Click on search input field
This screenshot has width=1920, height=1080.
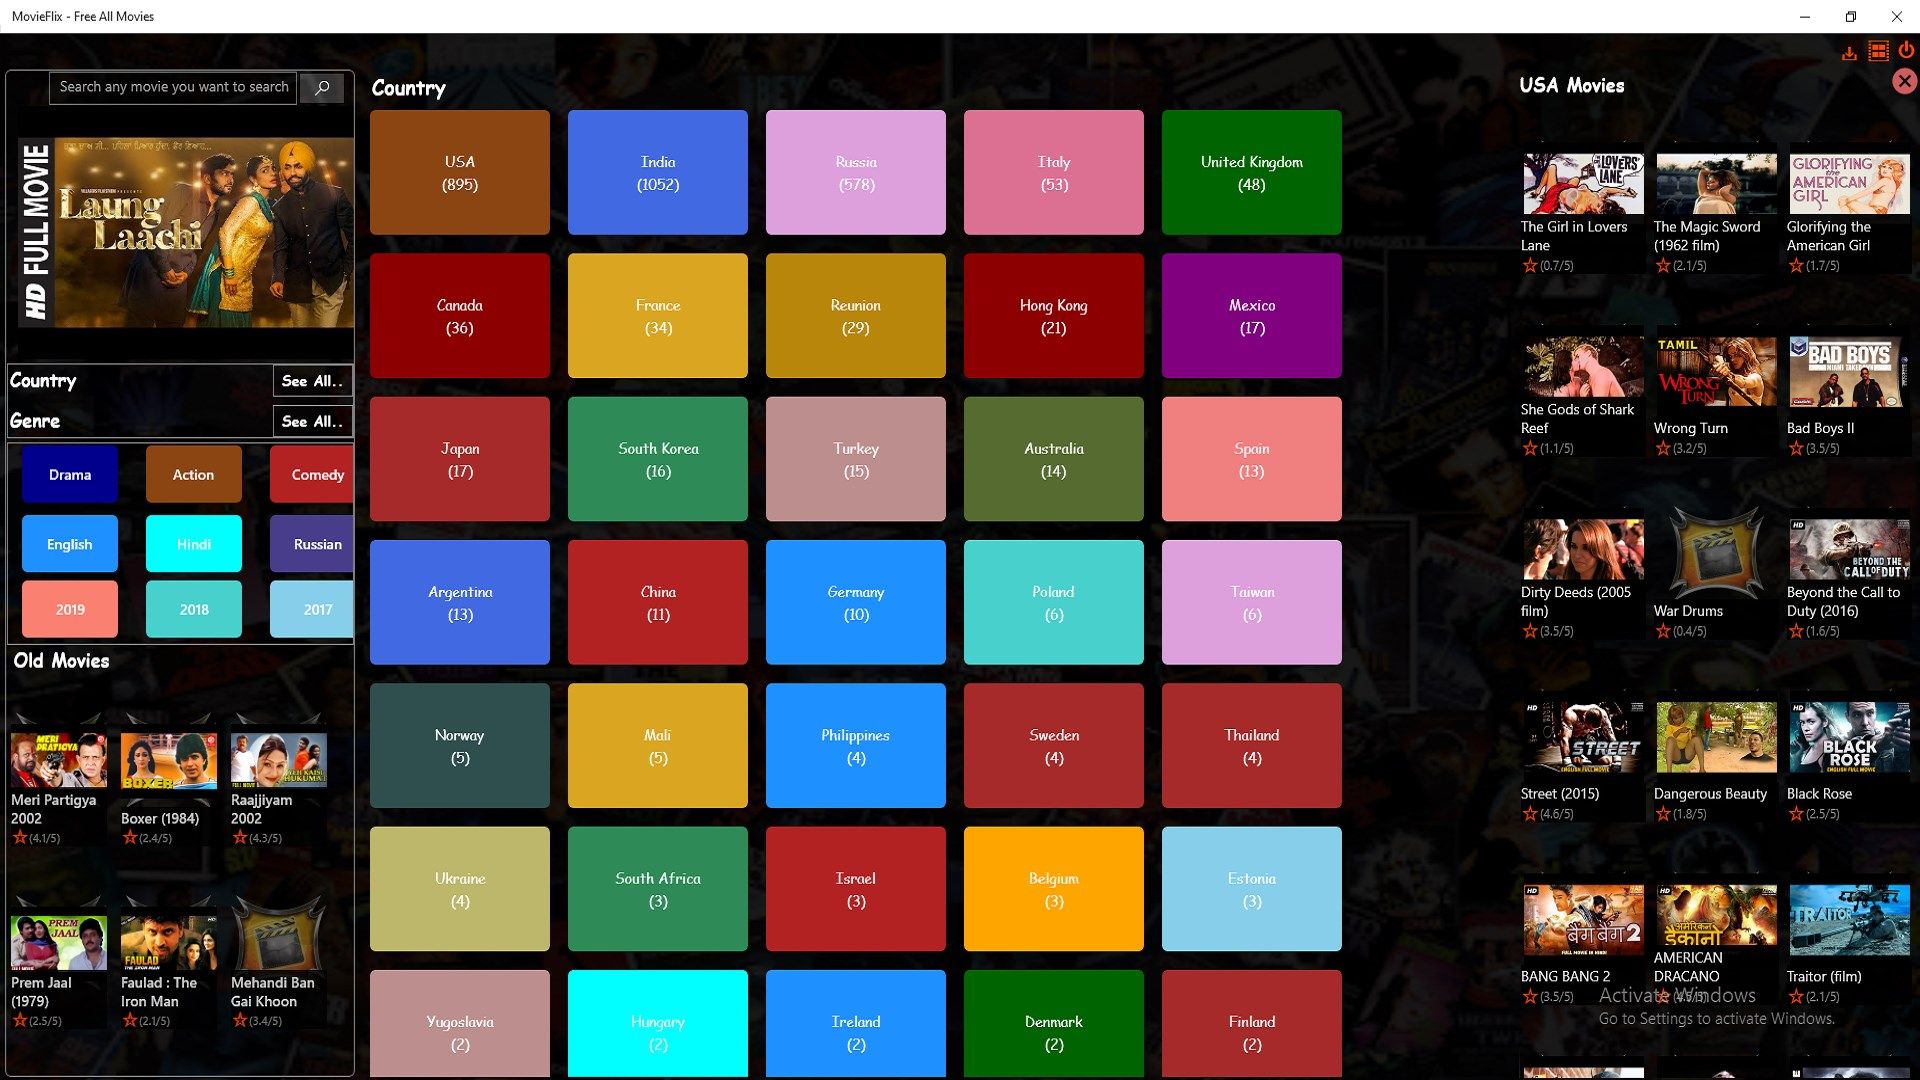[175, 87]
